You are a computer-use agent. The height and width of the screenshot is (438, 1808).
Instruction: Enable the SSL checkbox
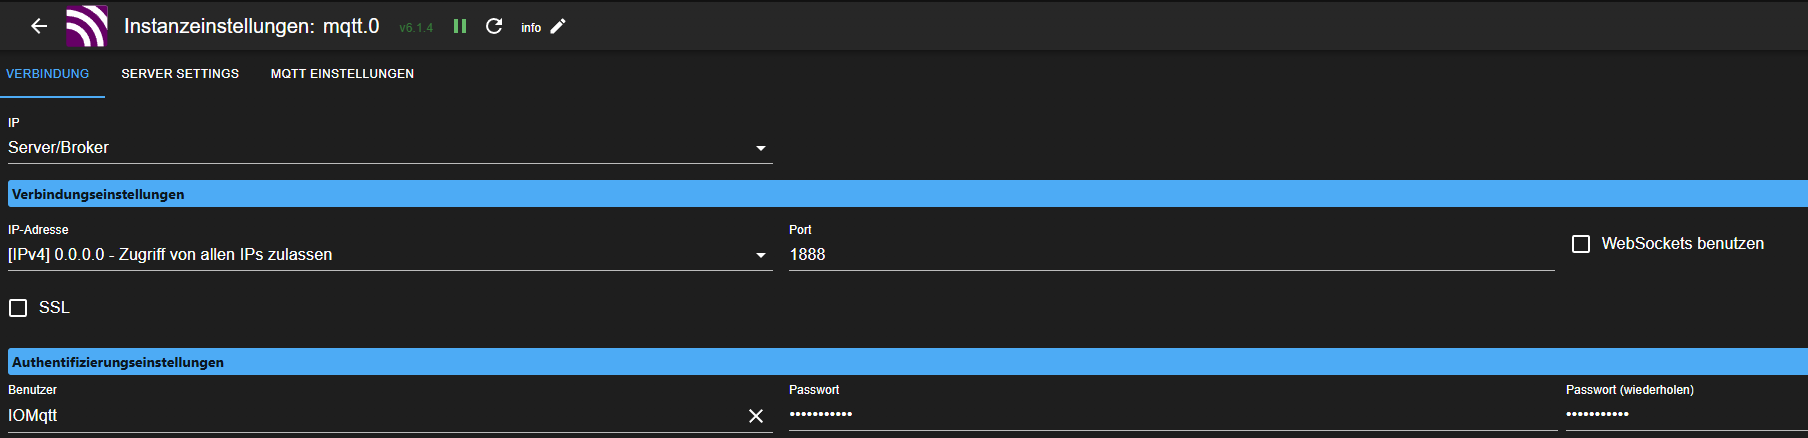[18, 308]
